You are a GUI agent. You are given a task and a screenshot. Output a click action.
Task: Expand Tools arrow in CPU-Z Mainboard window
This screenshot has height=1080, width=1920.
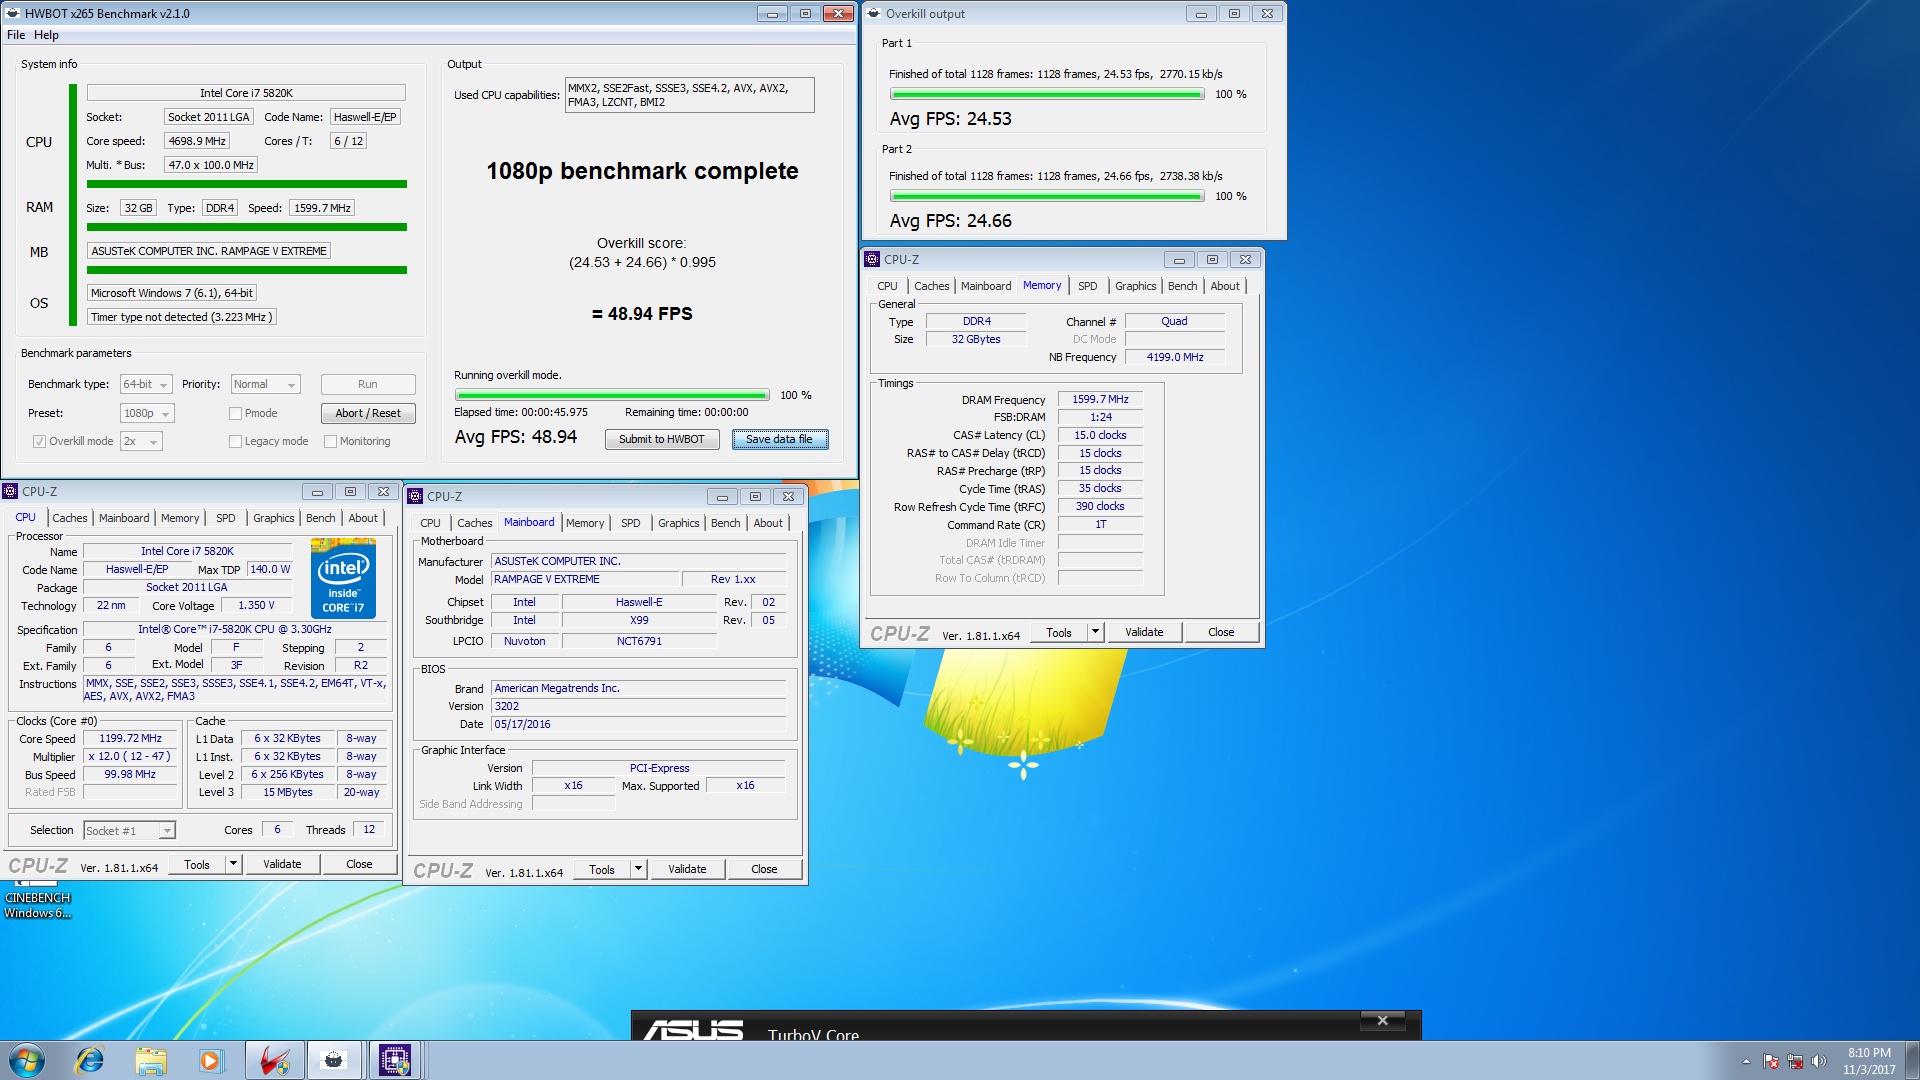[x=638, y=869]
